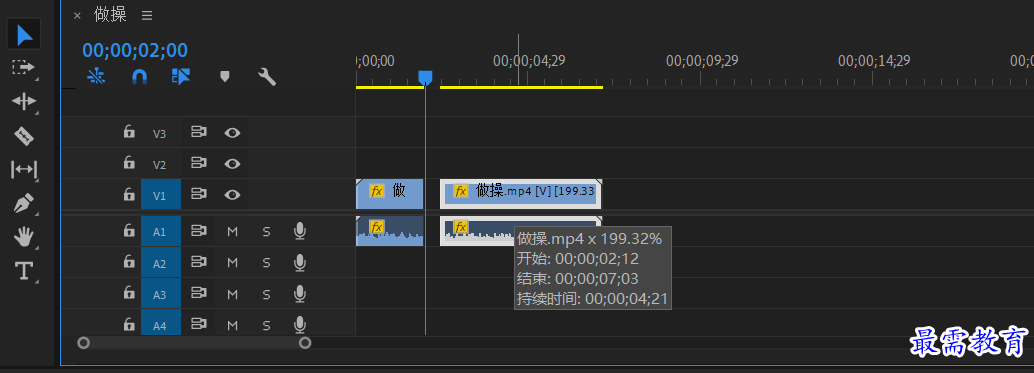The image size is (1034, 373).
Task: Toggle sync lock for A4
Action: (x=198, y=324)
